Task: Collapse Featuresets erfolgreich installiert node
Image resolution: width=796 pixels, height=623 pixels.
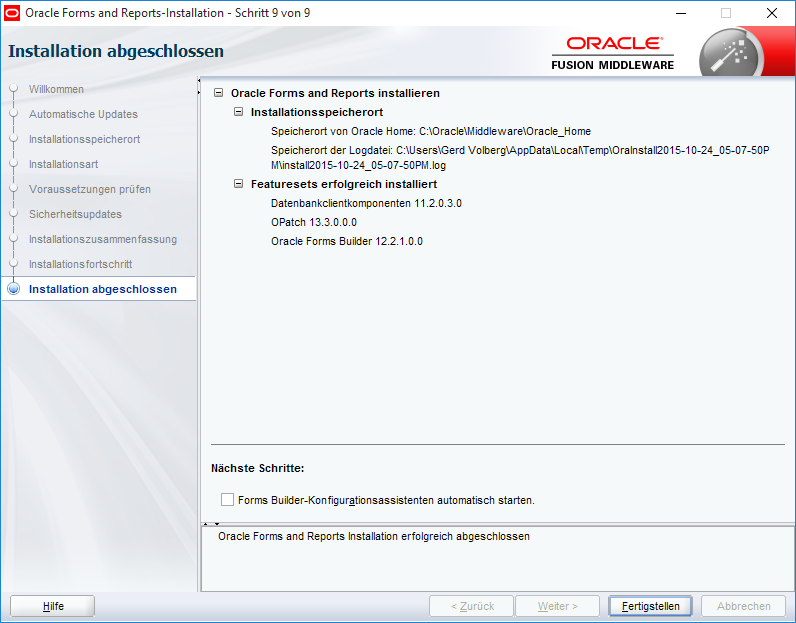Action: (x=239, y=184)
